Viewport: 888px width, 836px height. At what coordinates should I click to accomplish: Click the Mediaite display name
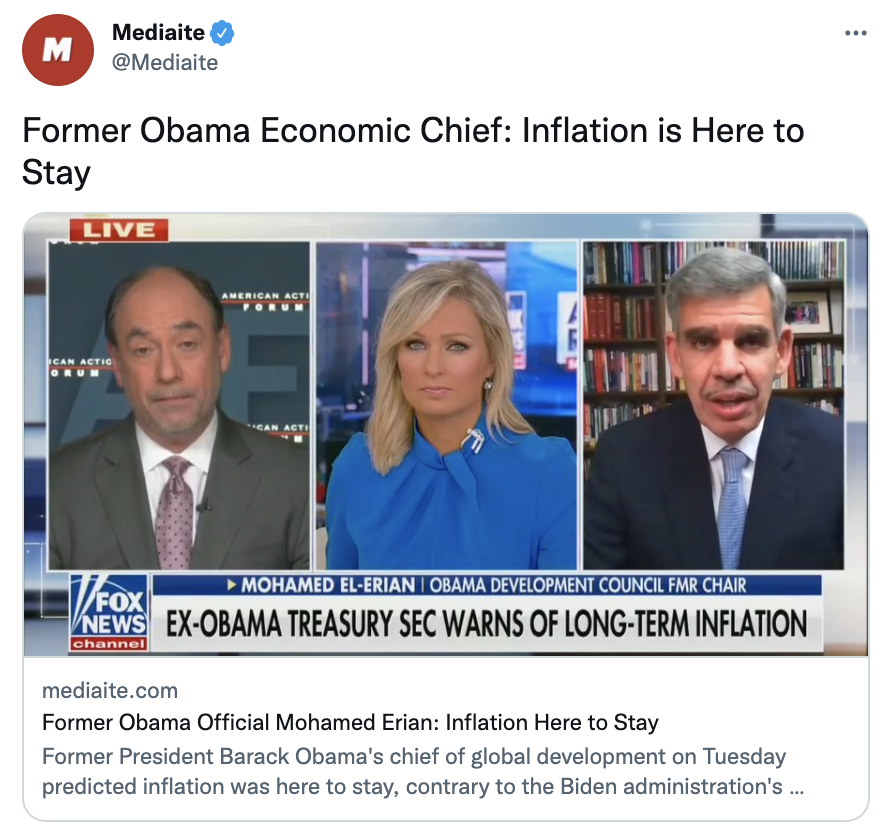click(x=158, y=32)
